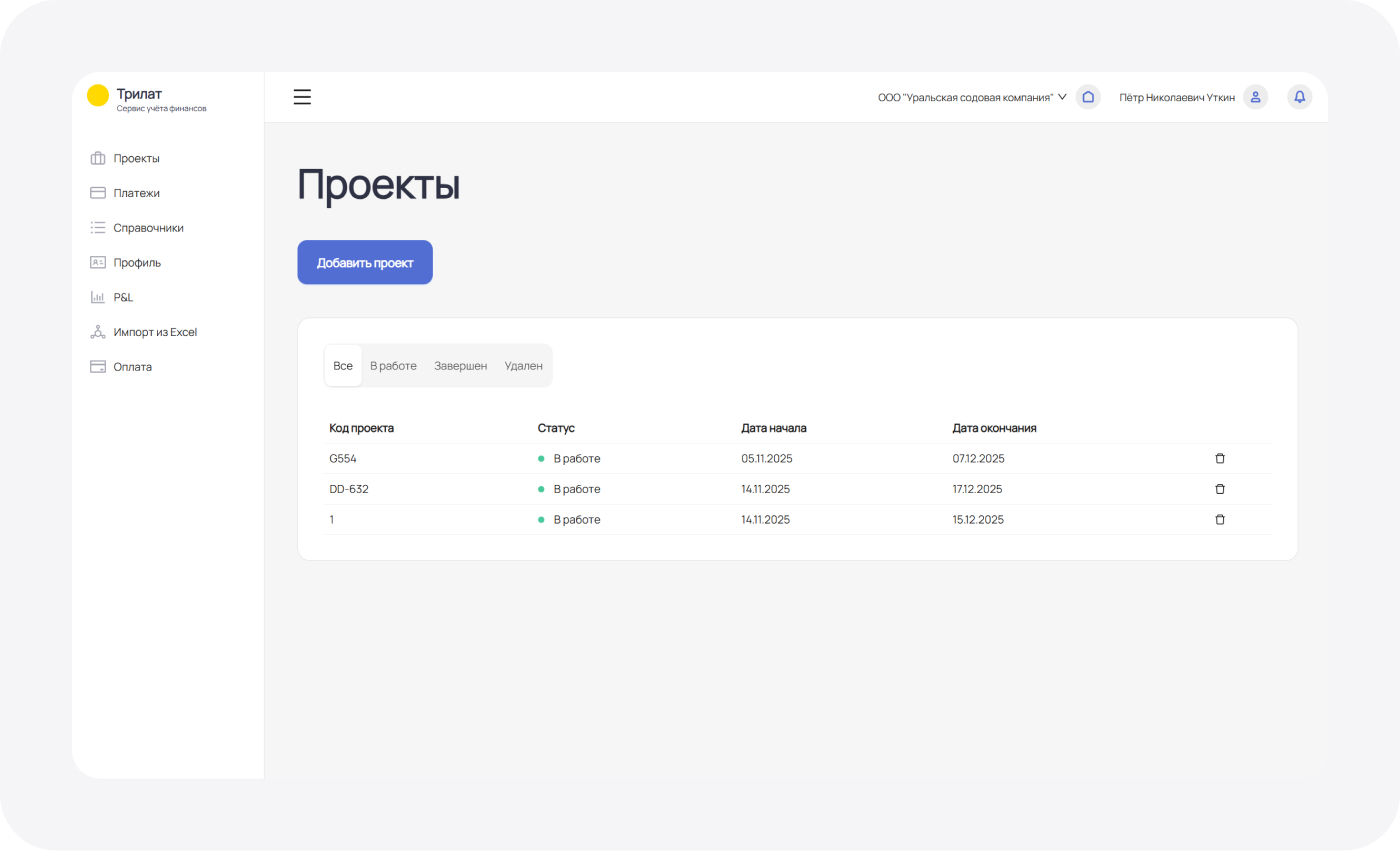Viewport: 1400px width, 851px height.
Task: Click the user profile avatar icon
Action: (1255, 97)
